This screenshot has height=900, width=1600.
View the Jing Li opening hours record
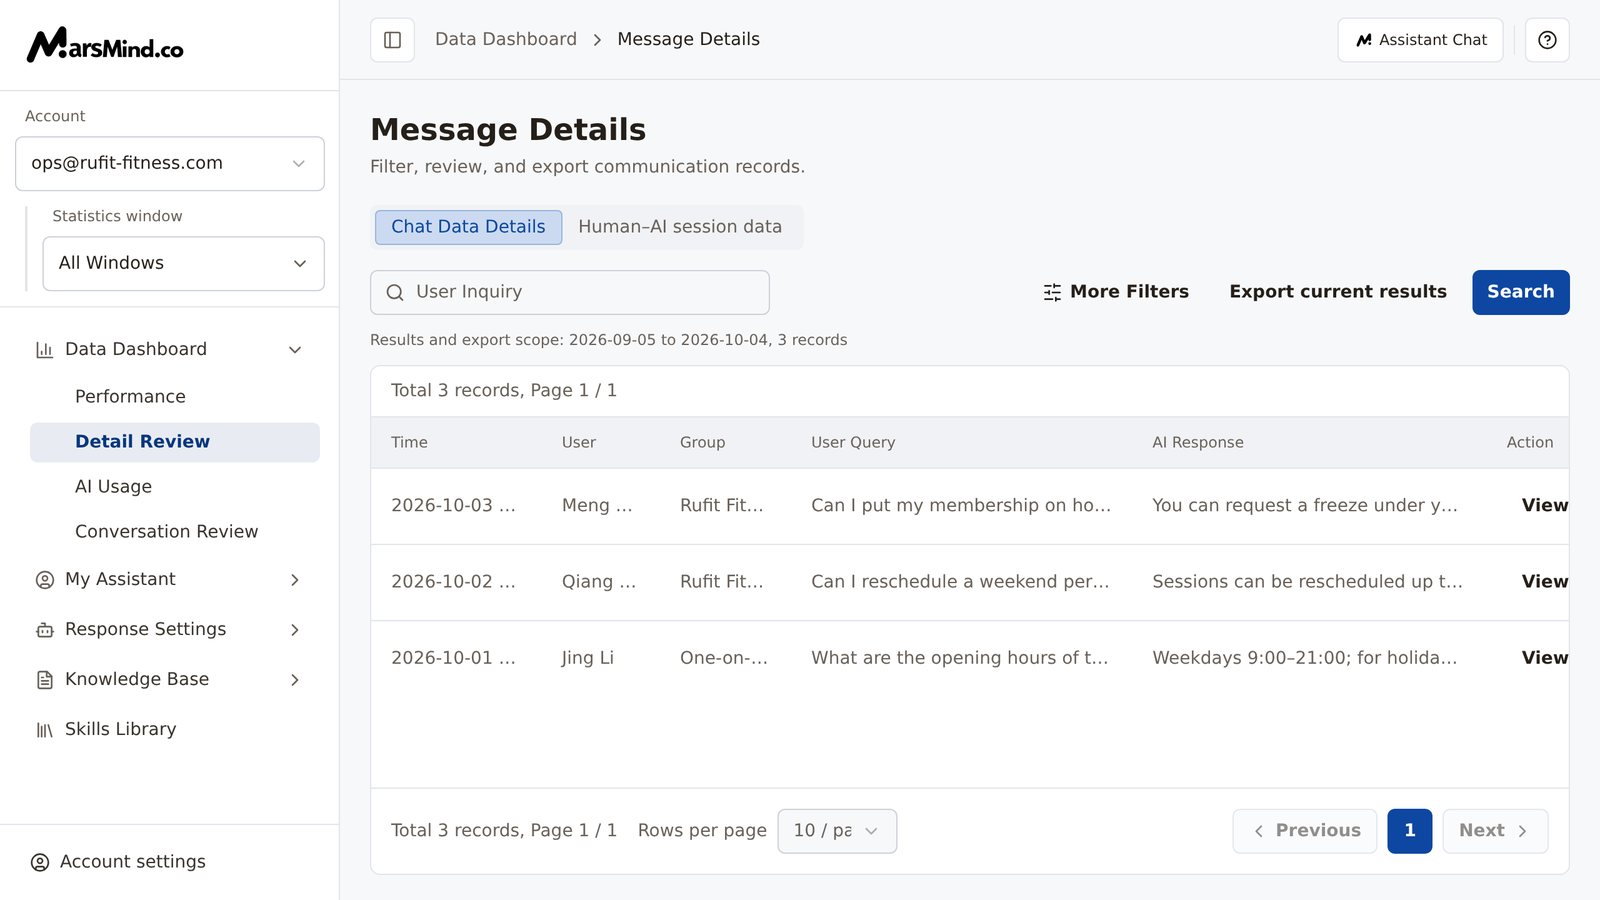[1544, 658]
